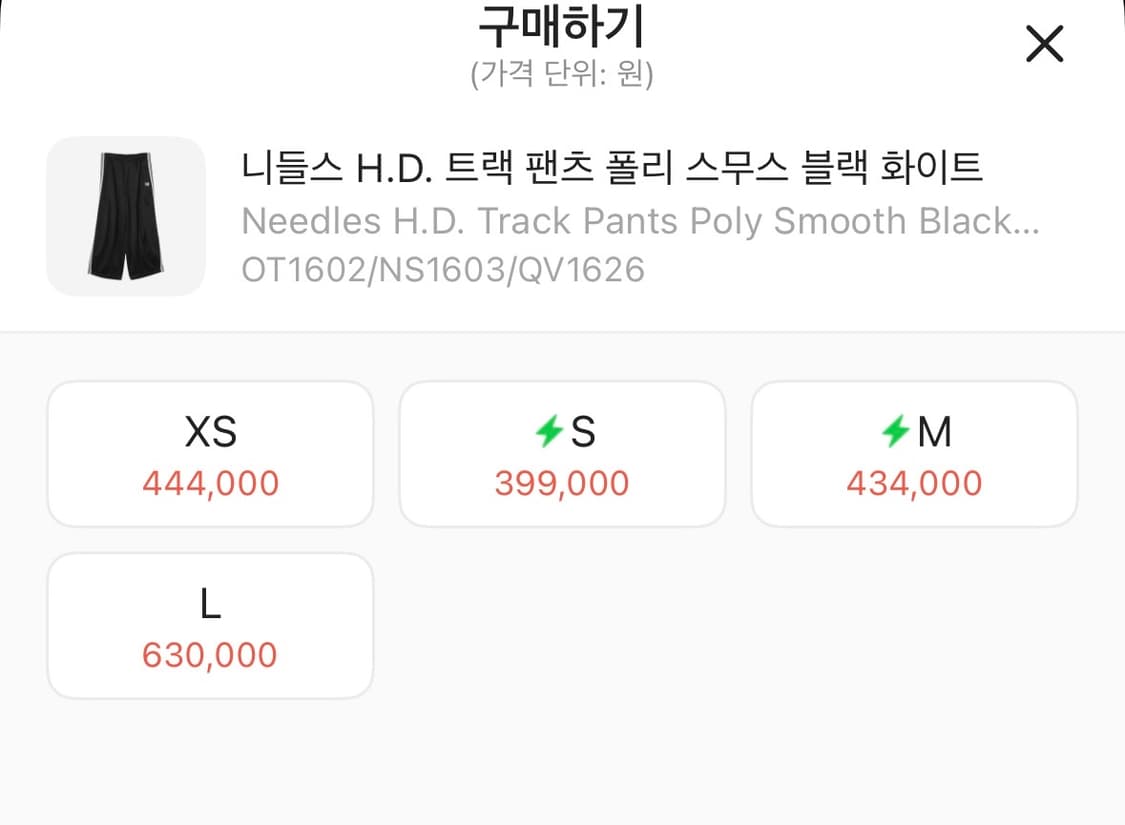Click the style code OT1602/NS1603/QV1626
Viewport: 1125px width, 825px height.
[x=443, y=269]
